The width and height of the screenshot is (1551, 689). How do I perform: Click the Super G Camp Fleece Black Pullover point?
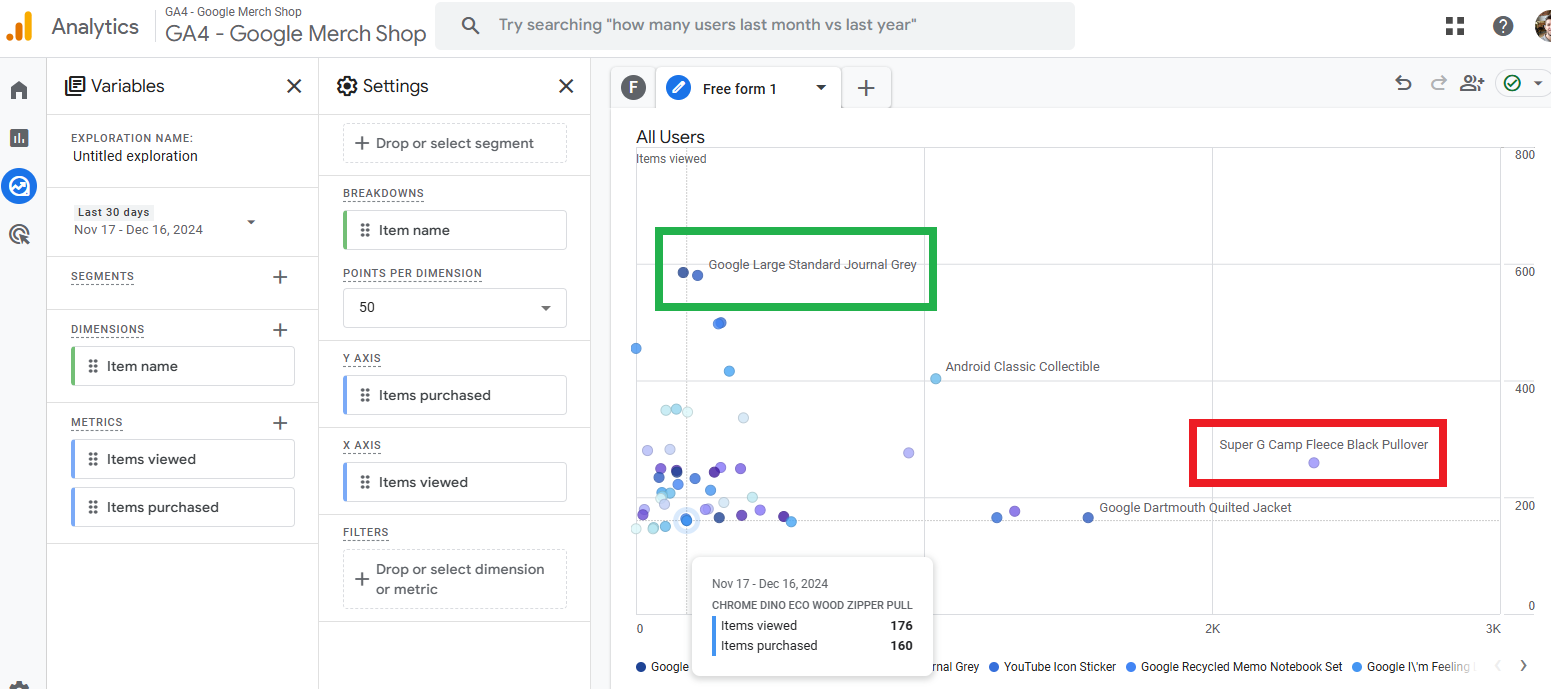(1314, 463)
